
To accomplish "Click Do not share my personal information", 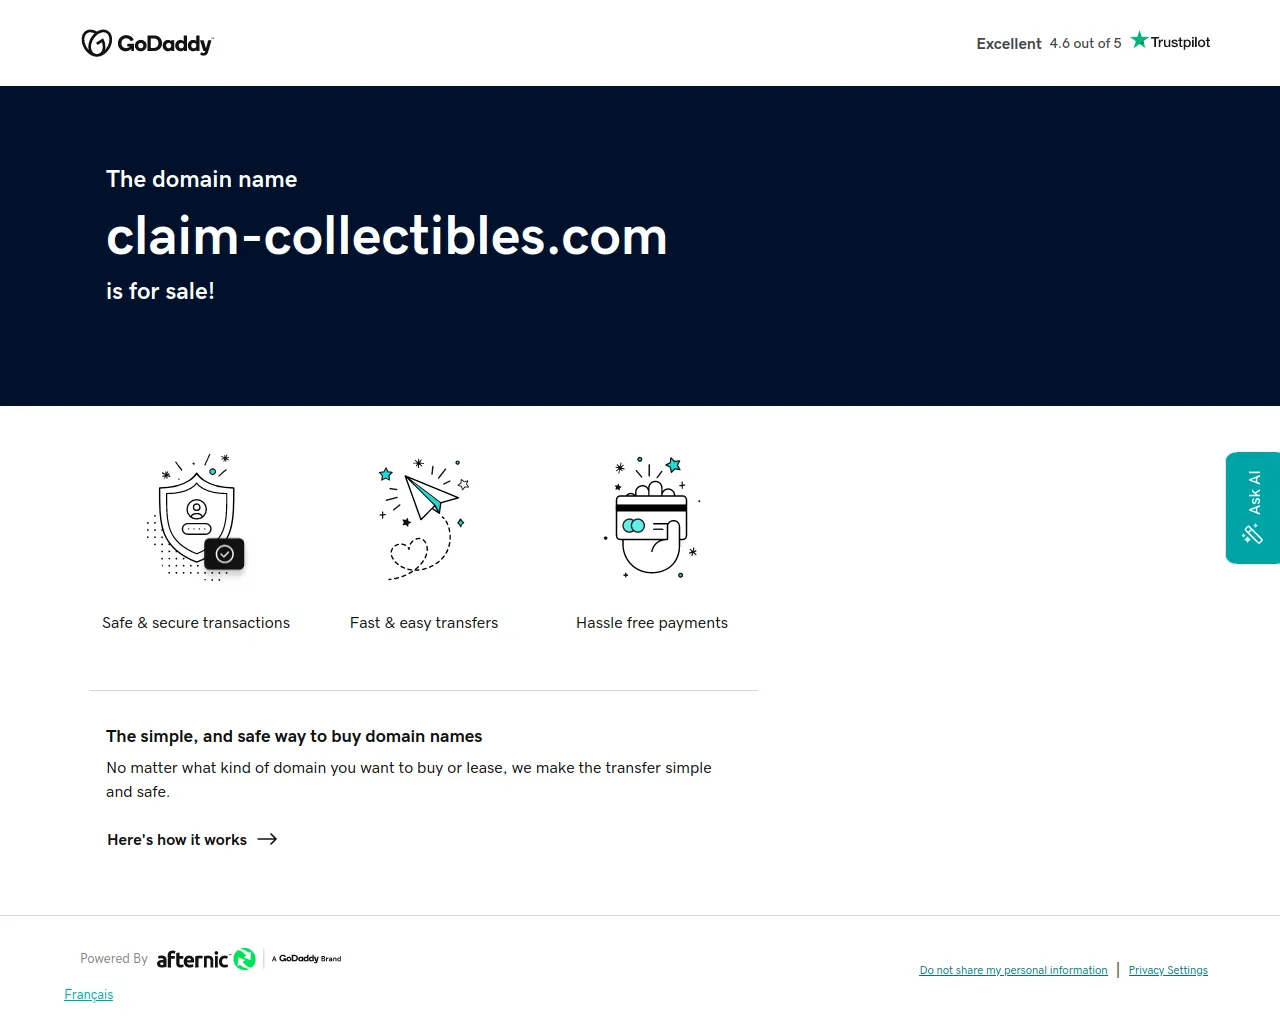I will tap(1013, 970).
